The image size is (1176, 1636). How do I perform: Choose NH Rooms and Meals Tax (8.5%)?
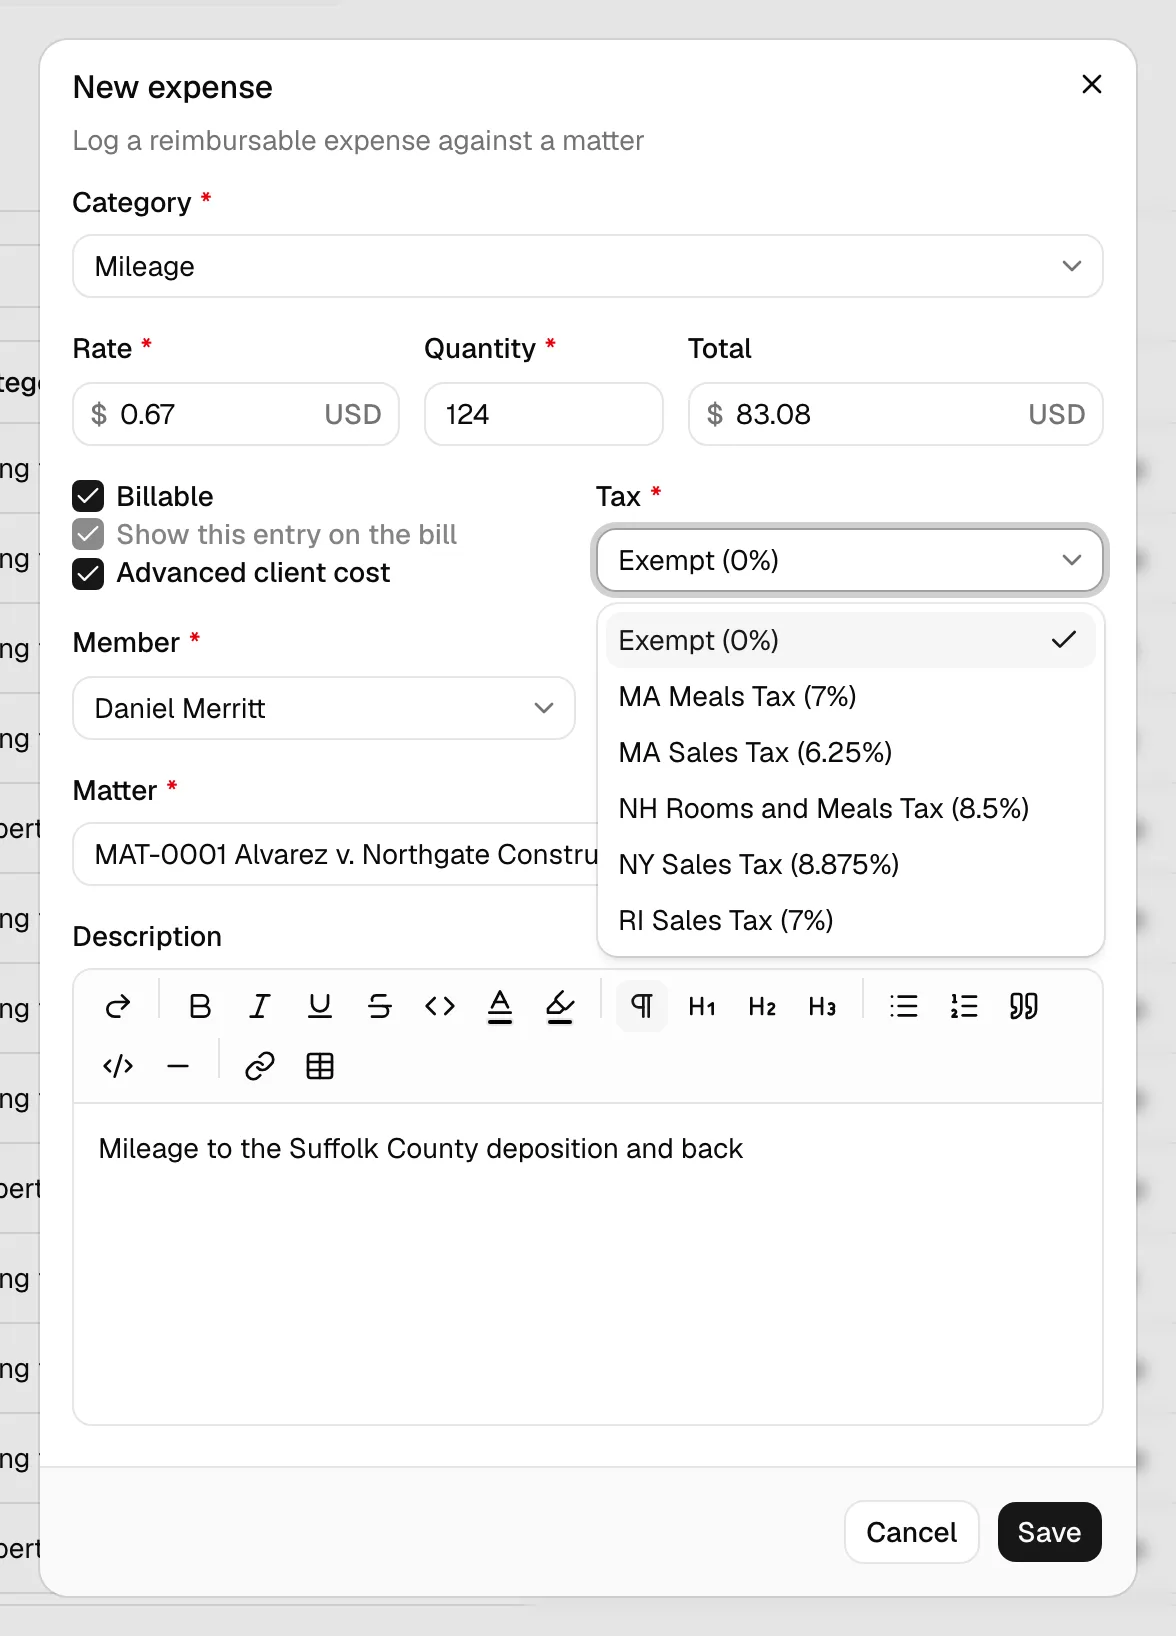click(x=851, y=808)
